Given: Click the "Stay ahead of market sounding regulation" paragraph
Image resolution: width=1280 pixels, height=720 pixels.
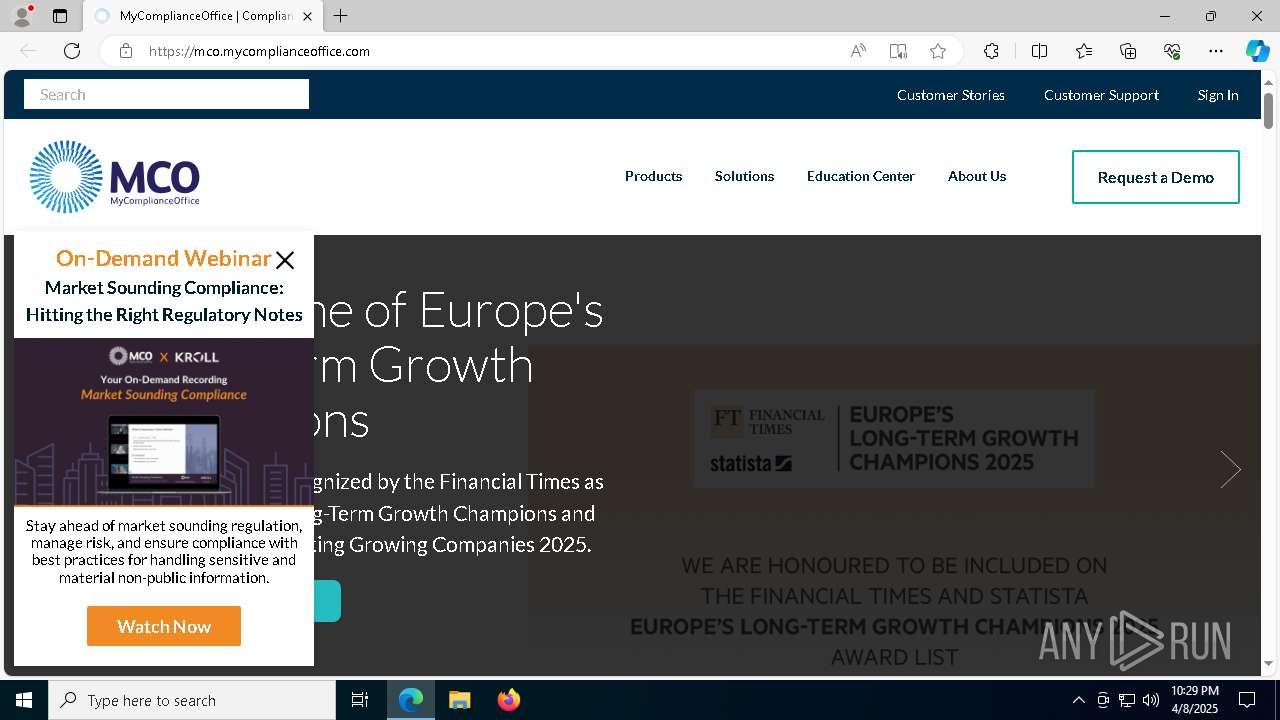Looking at the screenshot, I should point(164,551).
